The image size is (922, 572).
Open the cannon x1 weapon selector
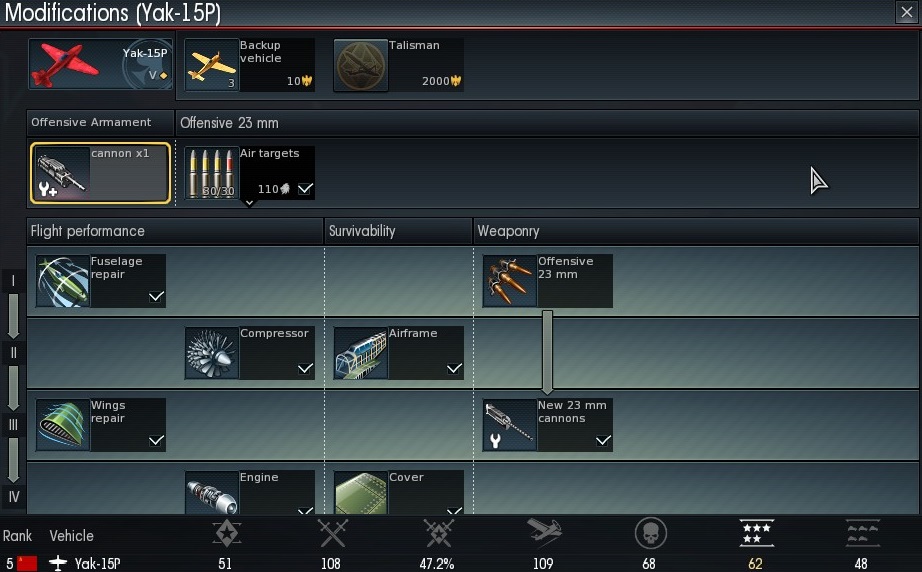[101, 173]
